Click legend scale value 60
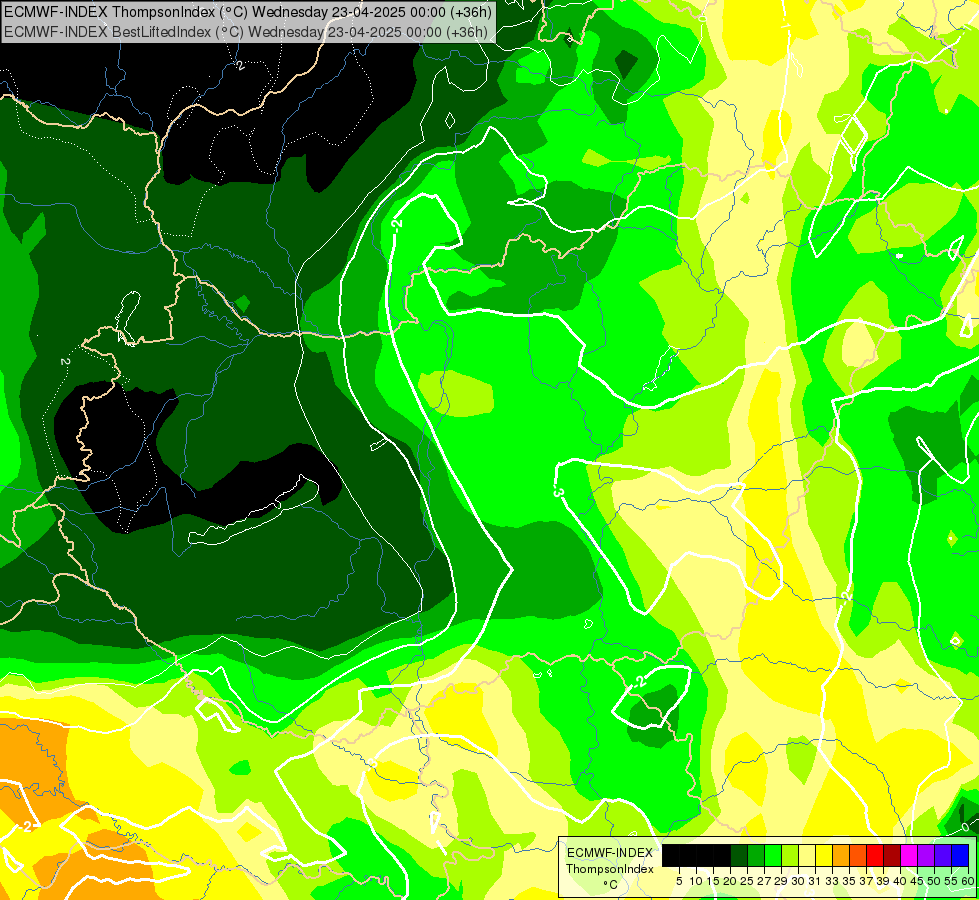The height and width of the screenshot is (900, 979). tap(968, 881)
